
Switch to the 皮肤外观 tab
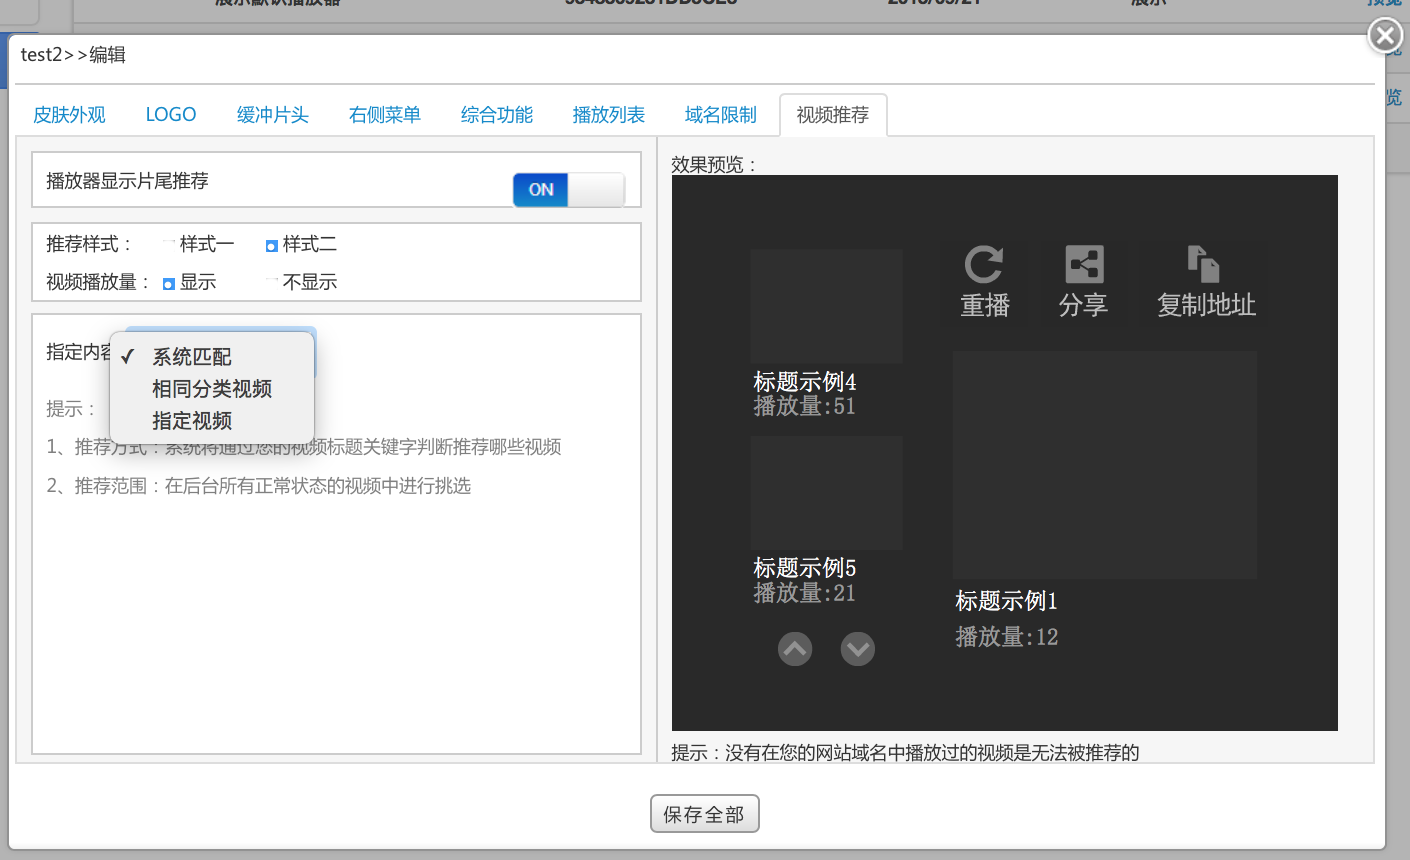pos(69,115)
